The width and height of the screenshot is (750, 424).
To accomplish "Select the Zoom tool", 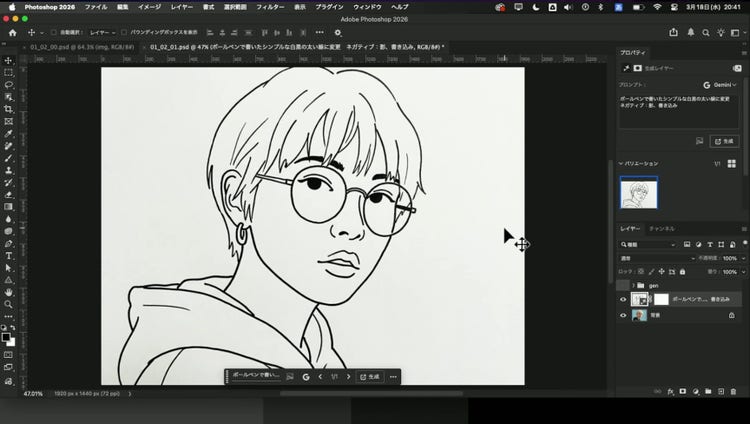I will coord(8,303).
